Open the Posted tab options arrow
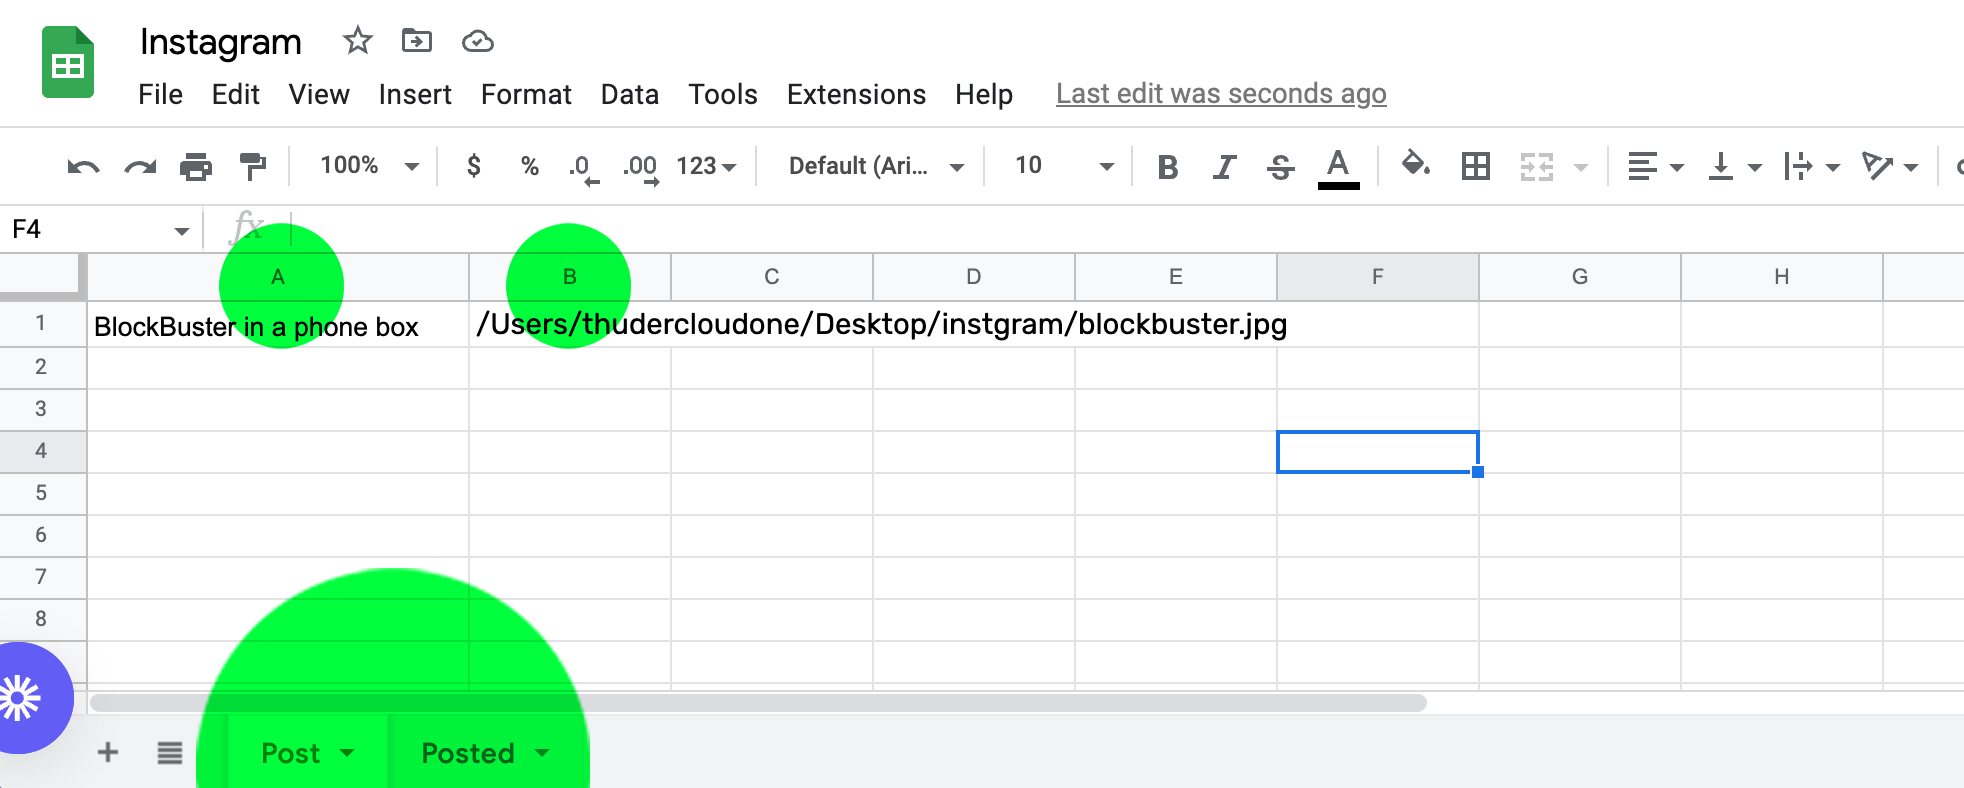This screenshot has width=1964, height=788. pyautogui.click(x=542, y=753)
